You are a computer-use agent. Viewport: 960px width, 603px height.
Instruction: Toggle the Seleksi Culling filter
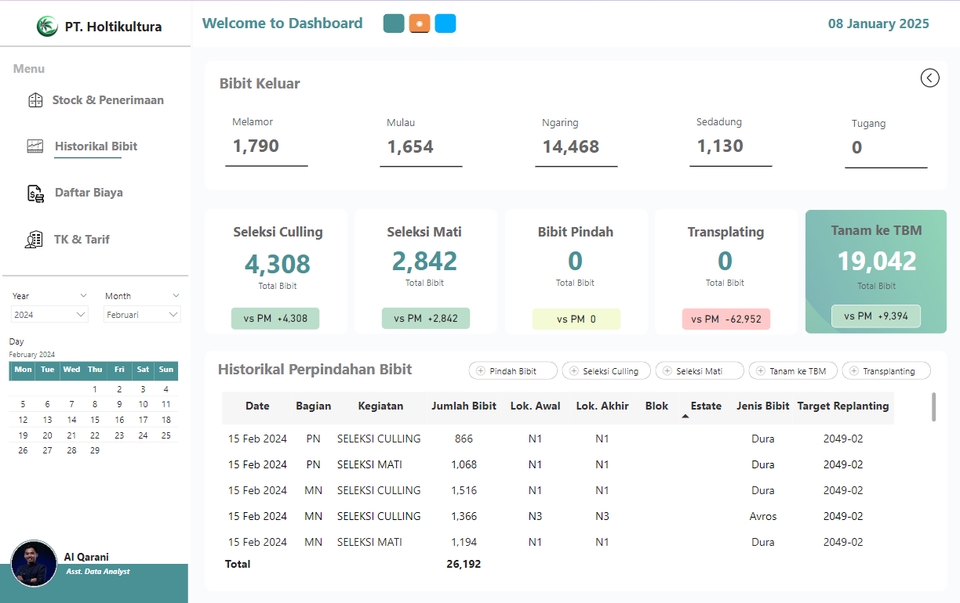coord(606,370)
